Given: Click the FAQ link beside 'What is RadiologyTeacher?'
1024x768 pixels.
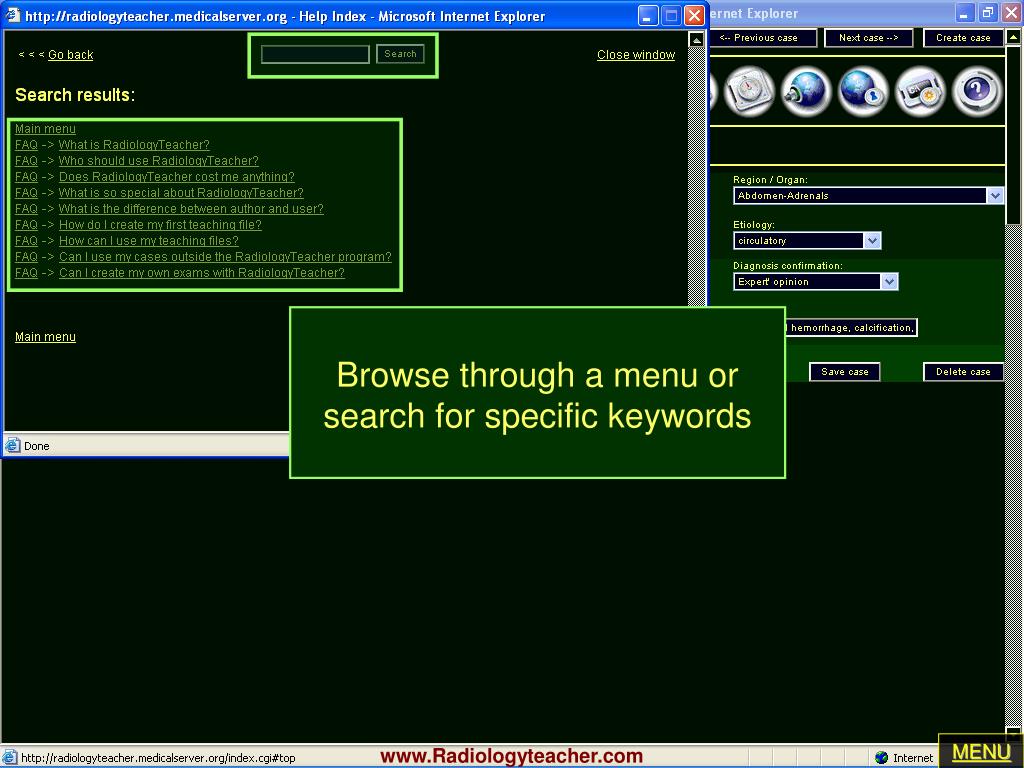Looking at the screenshot, I should [x=26, y=145].
